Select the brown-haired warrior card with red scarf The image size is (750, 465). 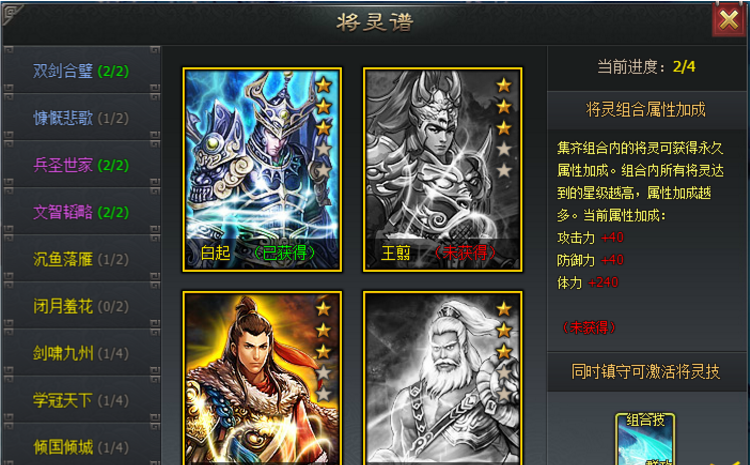(x=262, y=378)
